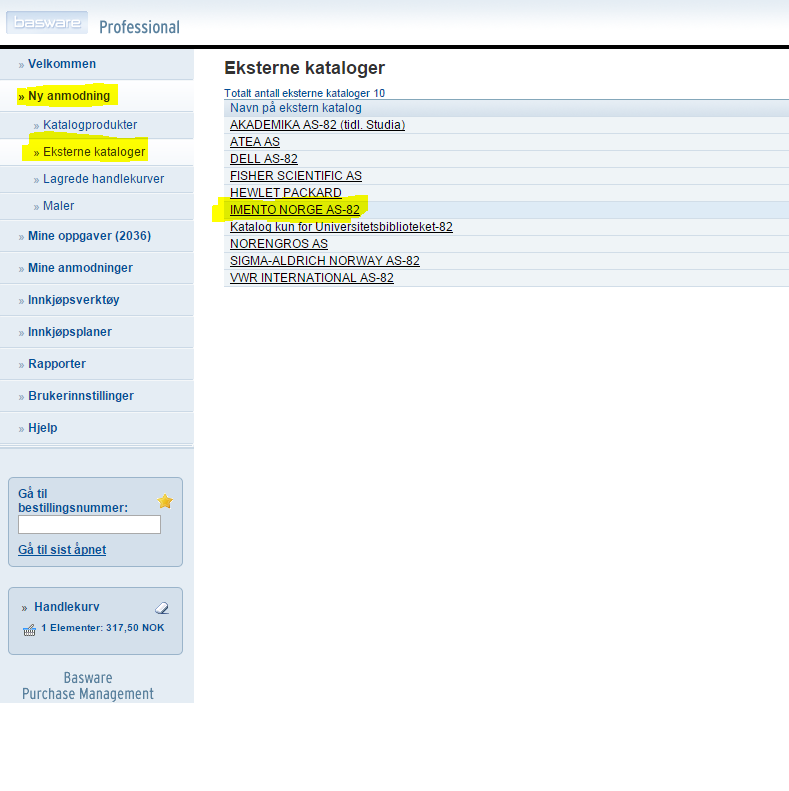
Task: Open the DELL AS-82 external catalog
Action: pos(263,159)
